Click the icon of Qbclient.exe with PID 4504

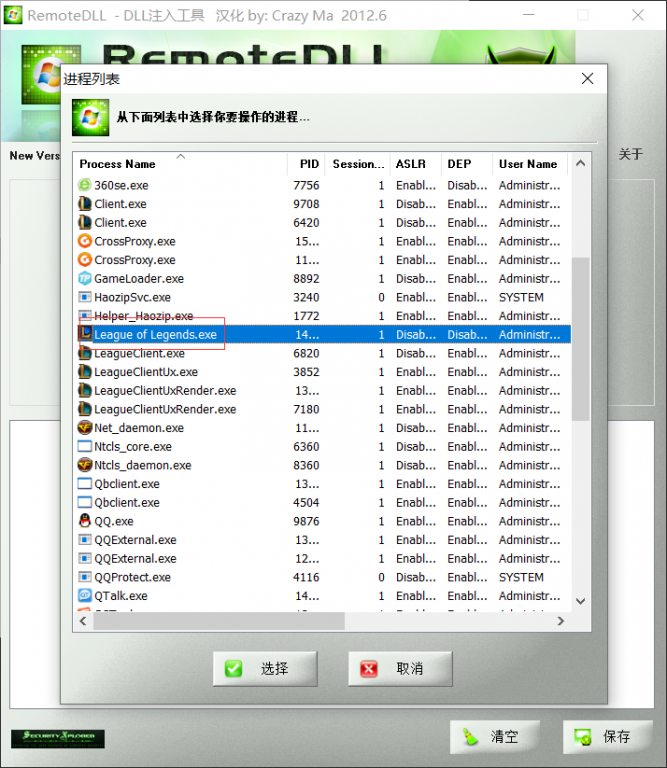[x=85, y=502]
